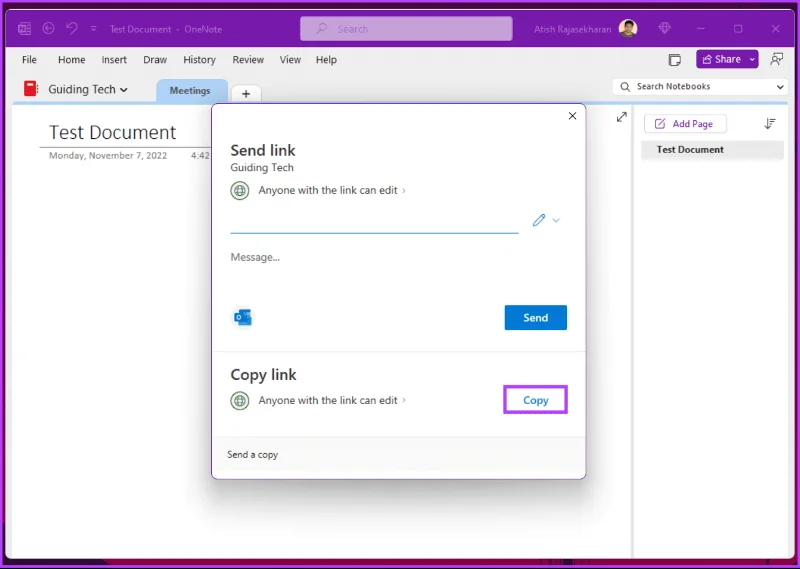800x569 pixels.
Task: Open the Insert ribbon tab
Action: [x=114, y=60]
